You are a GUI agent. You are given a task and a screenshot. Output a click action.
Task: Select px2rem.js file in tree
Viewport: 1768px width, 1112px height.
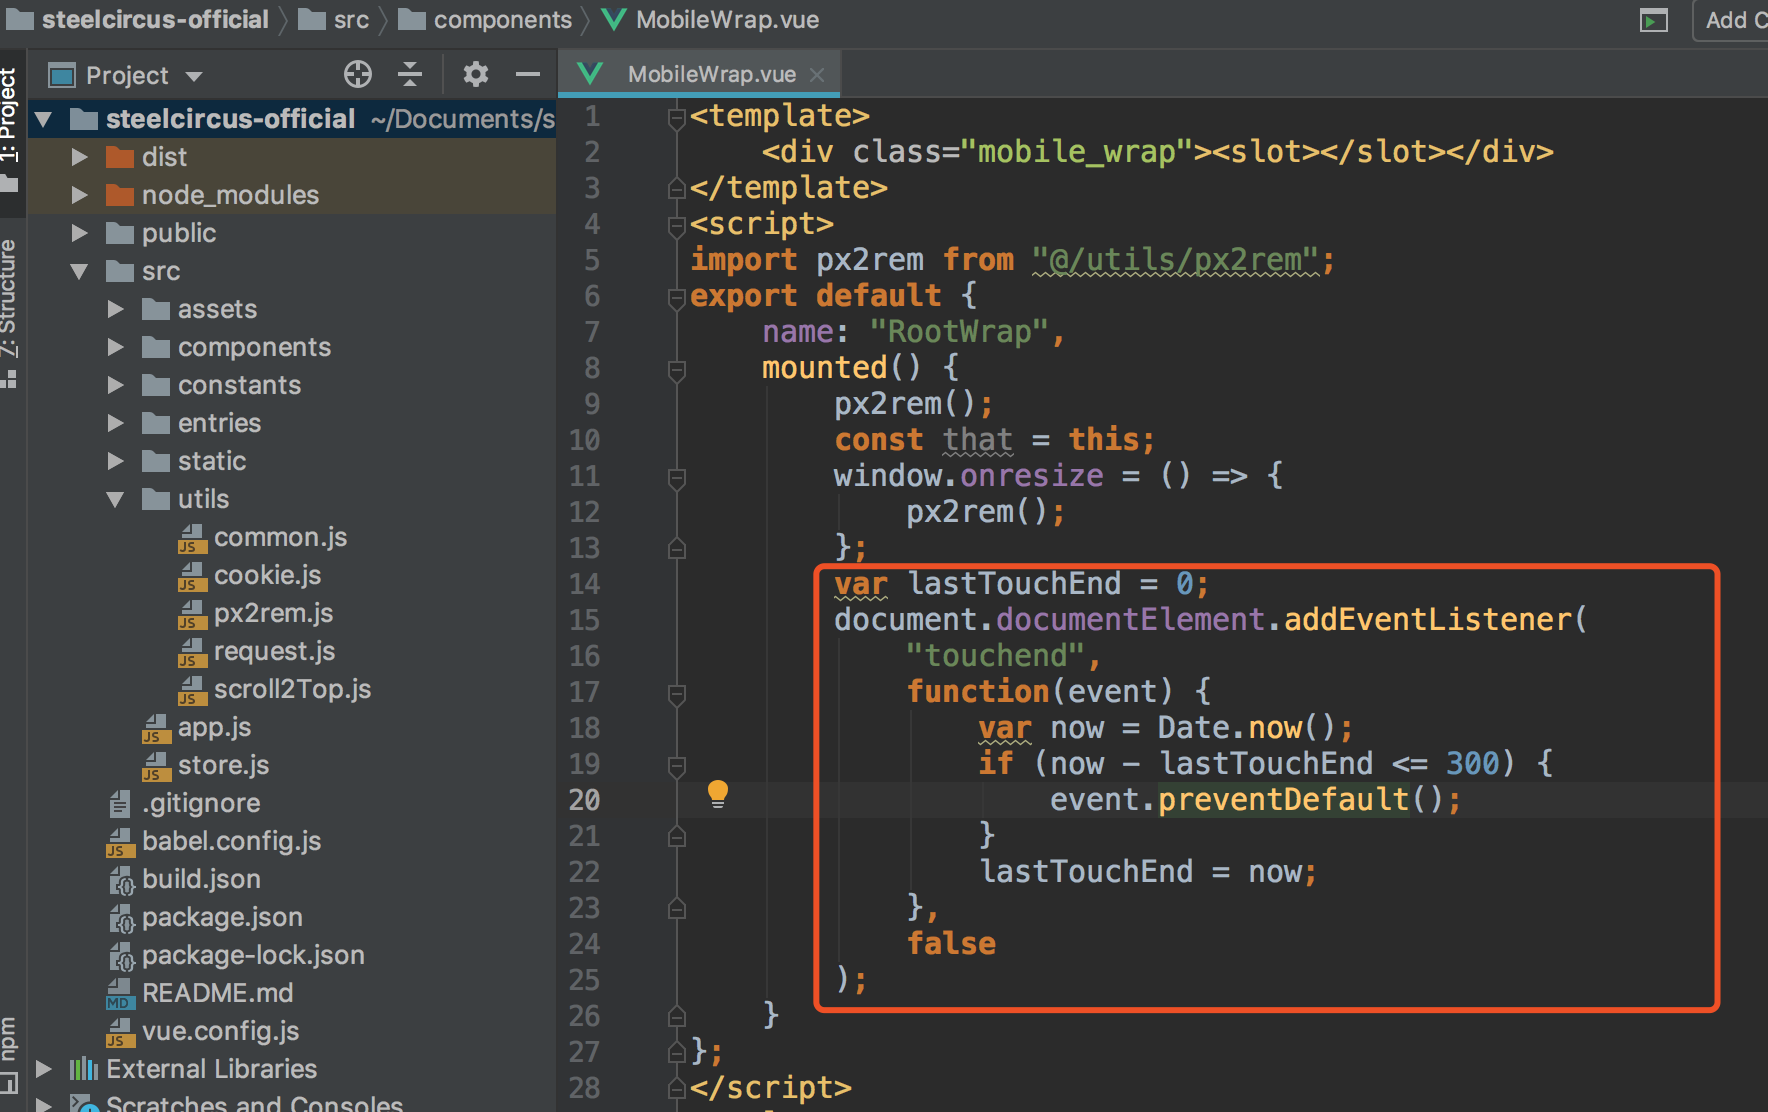255,613
